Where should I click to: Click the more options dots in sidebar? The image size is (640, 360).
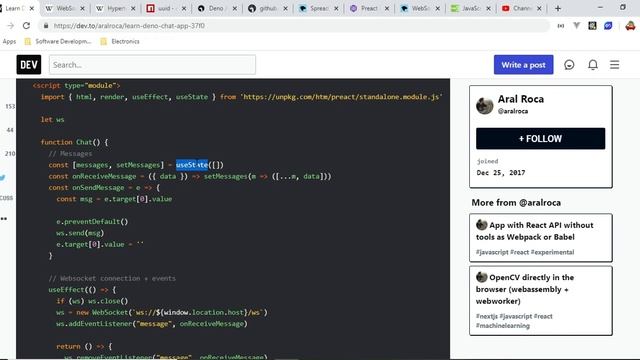coord(4,218)
